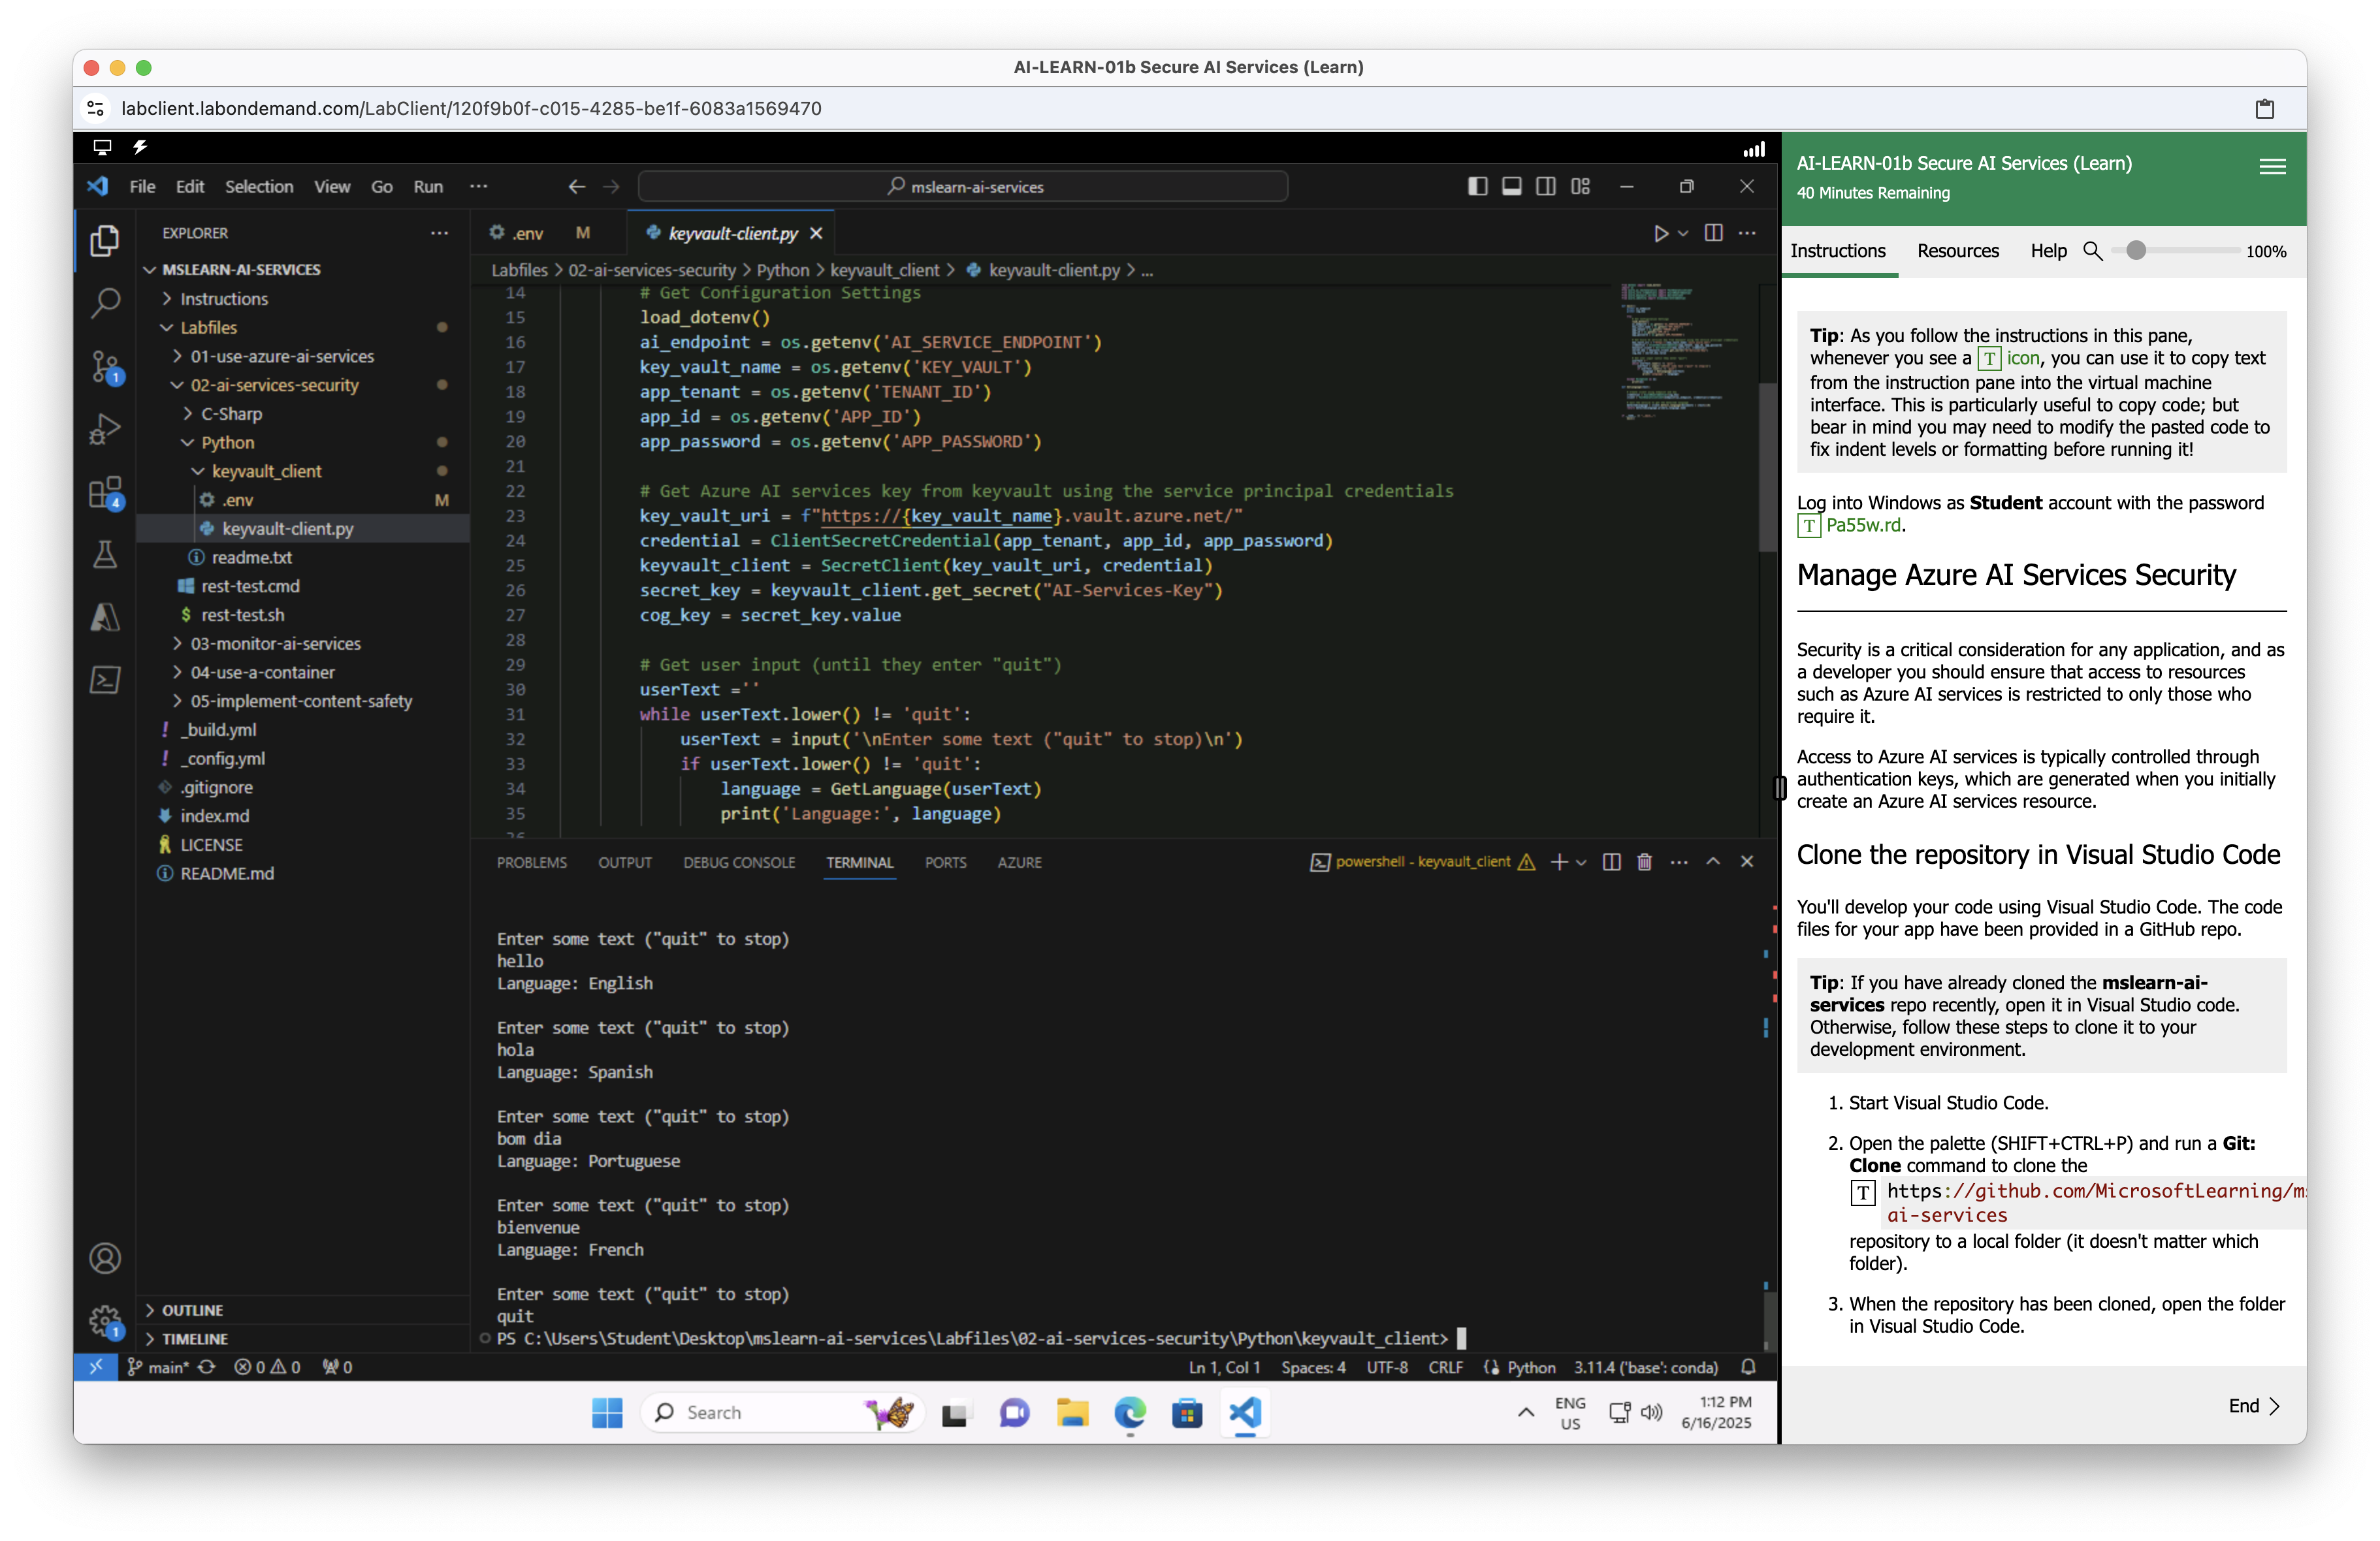This screenshot has height=1541, width=2380.
Task: Click the Spaces: 4 indentation setting
Action: [x=1313, y=1367]
